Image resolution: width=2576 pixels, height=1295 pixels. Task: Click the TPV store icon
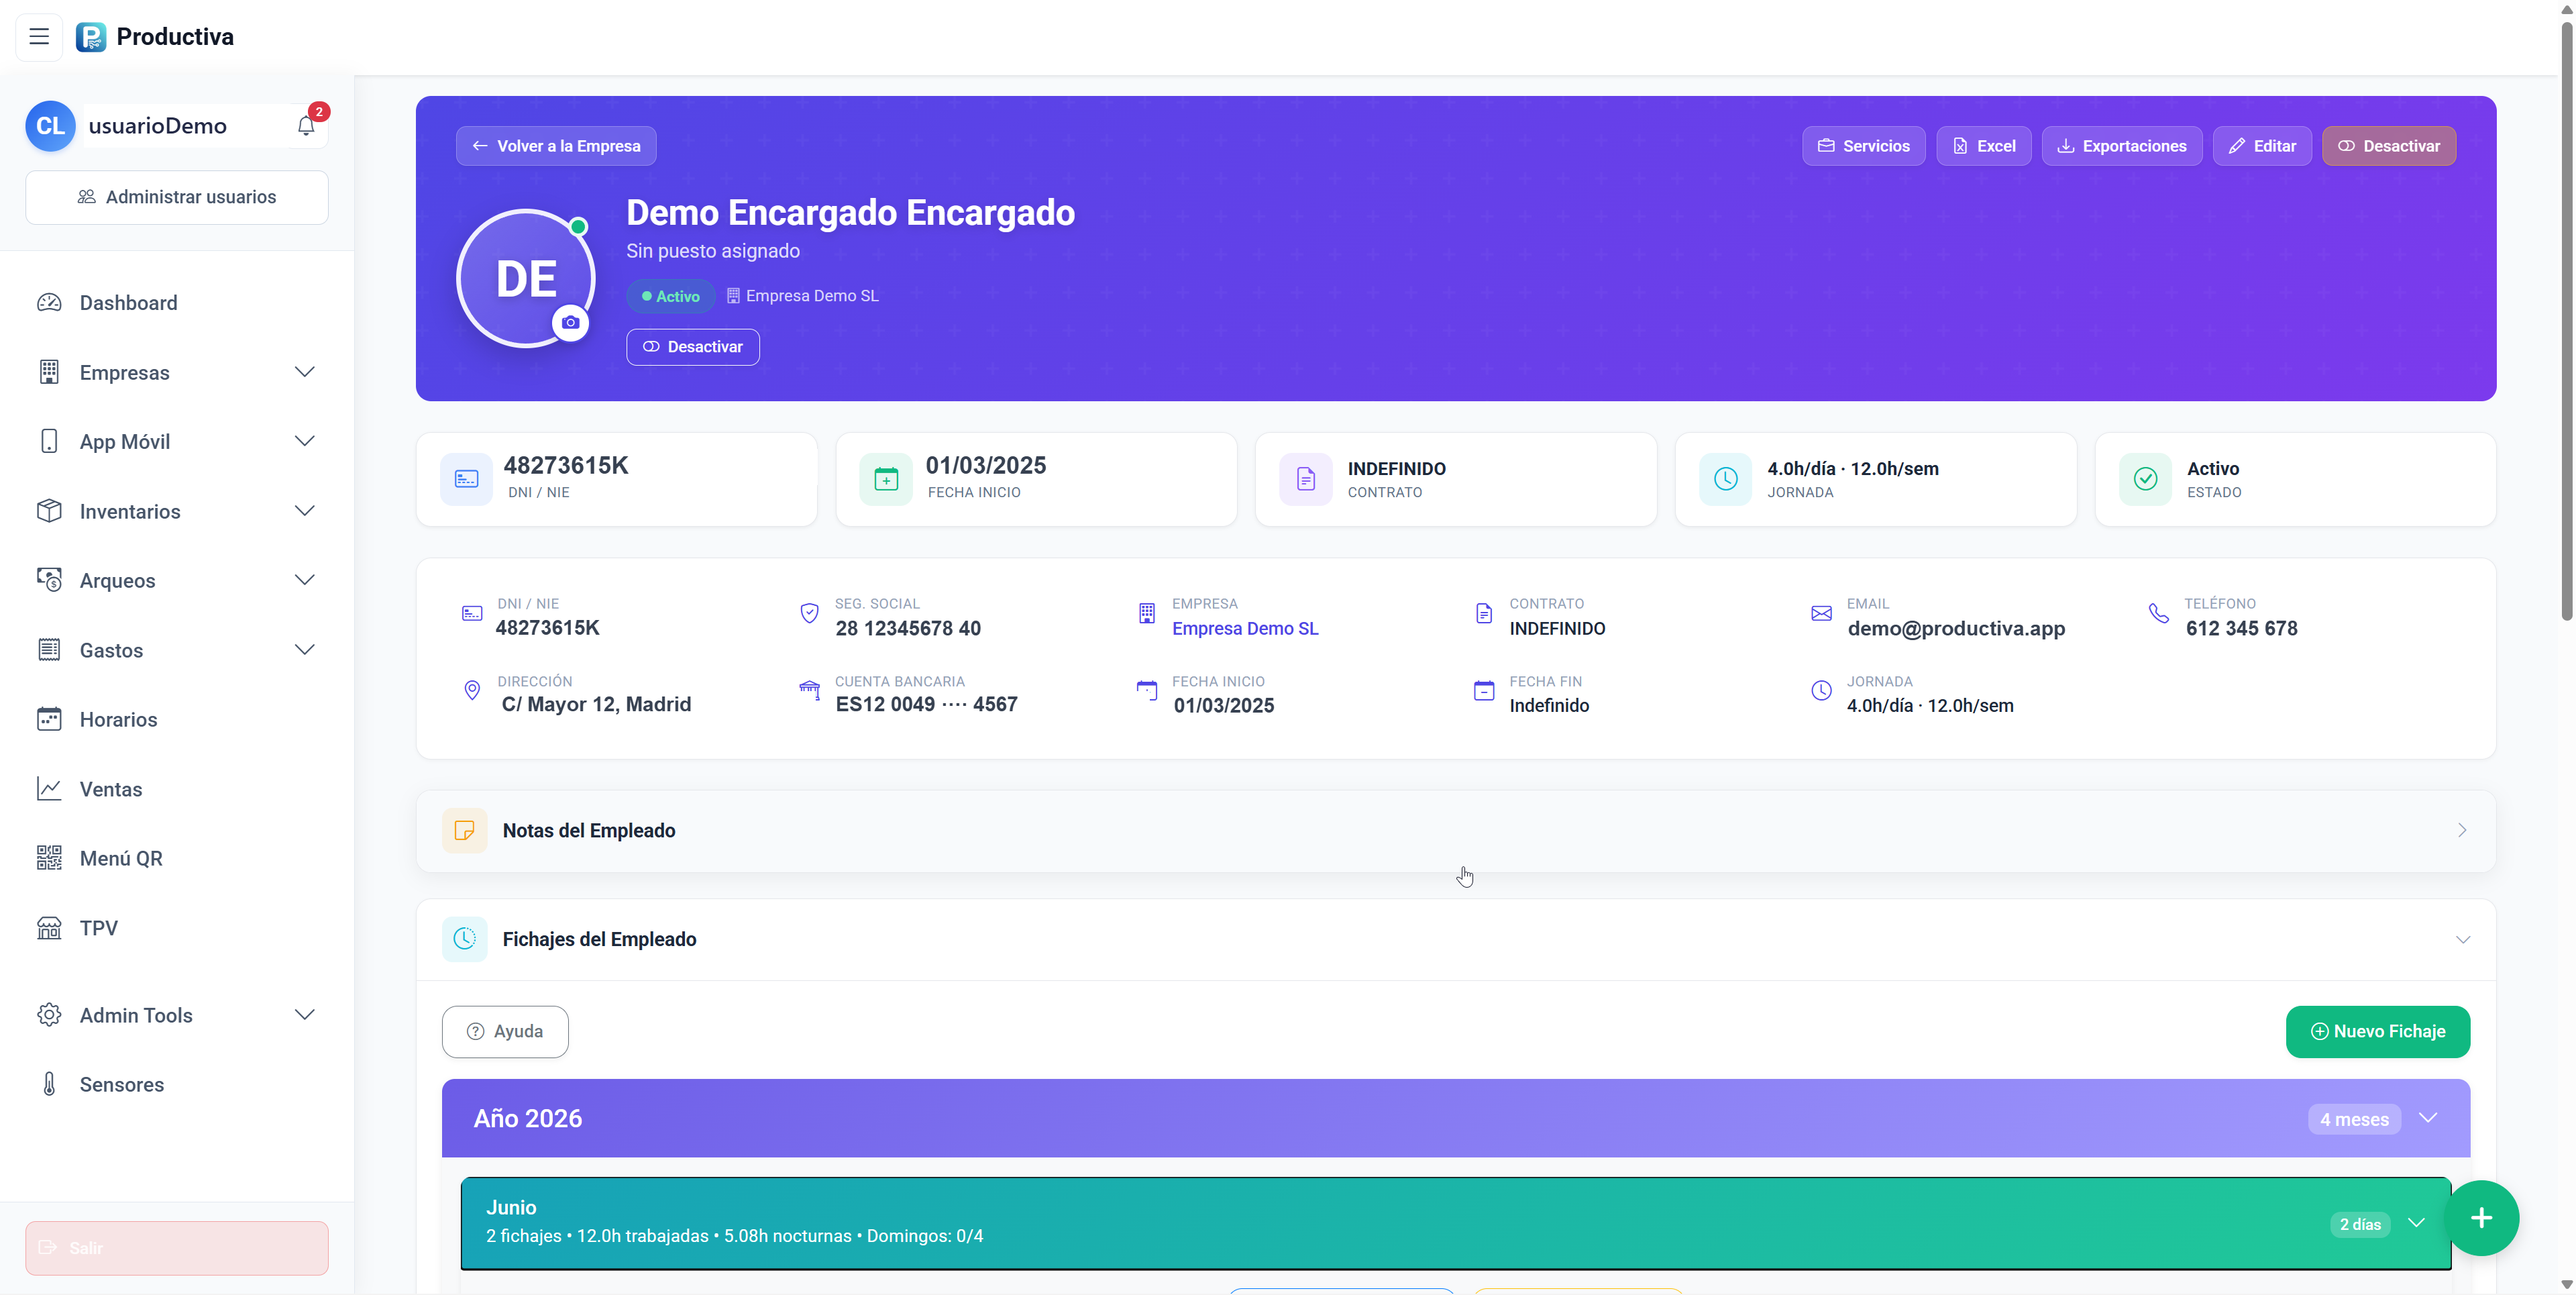[x=49, y=928]
